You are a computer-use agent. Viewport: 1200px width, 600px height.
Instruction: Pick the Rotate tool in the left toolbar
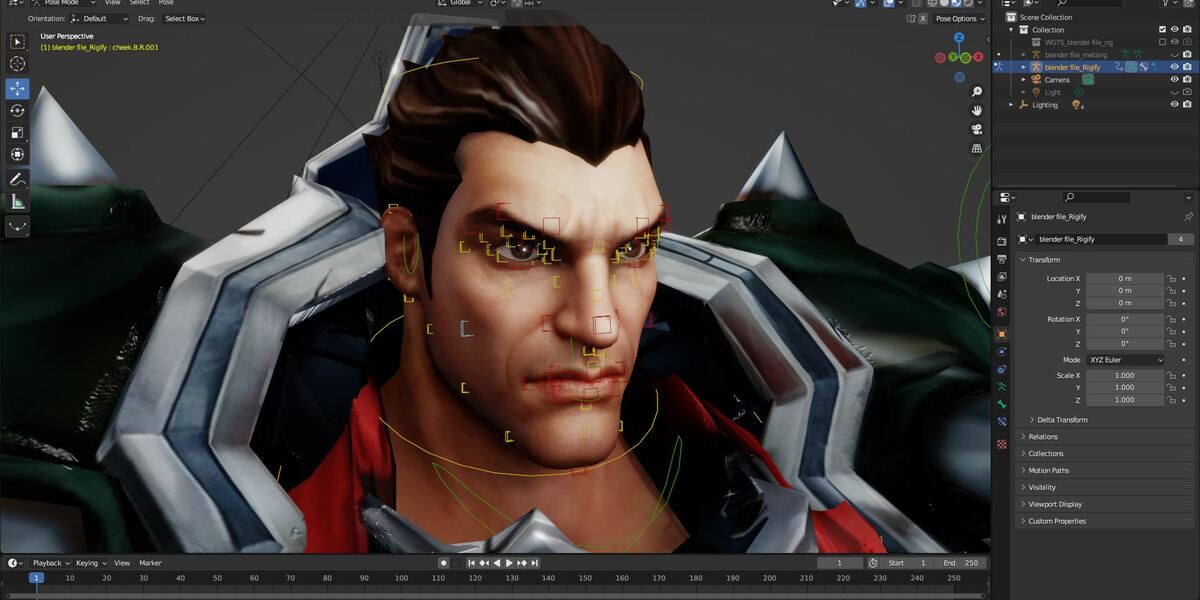coord(17,111)
